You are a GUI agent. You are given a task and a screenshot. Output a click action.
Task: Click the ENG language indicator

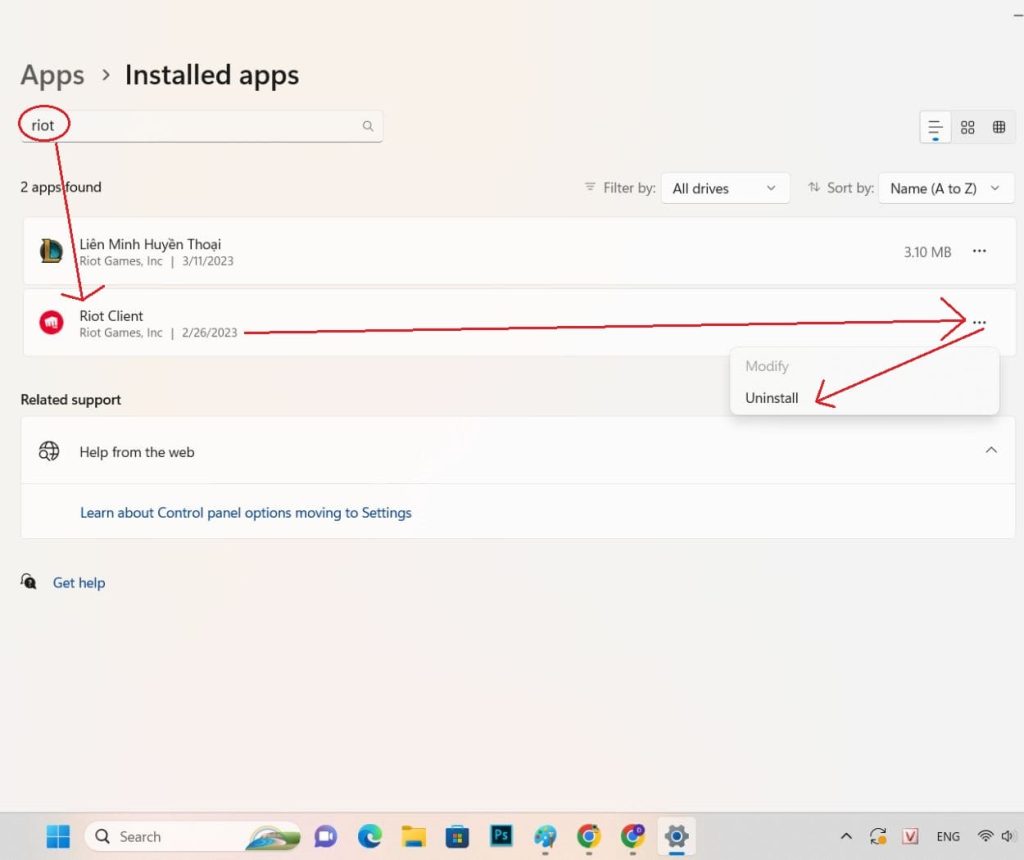948,836
